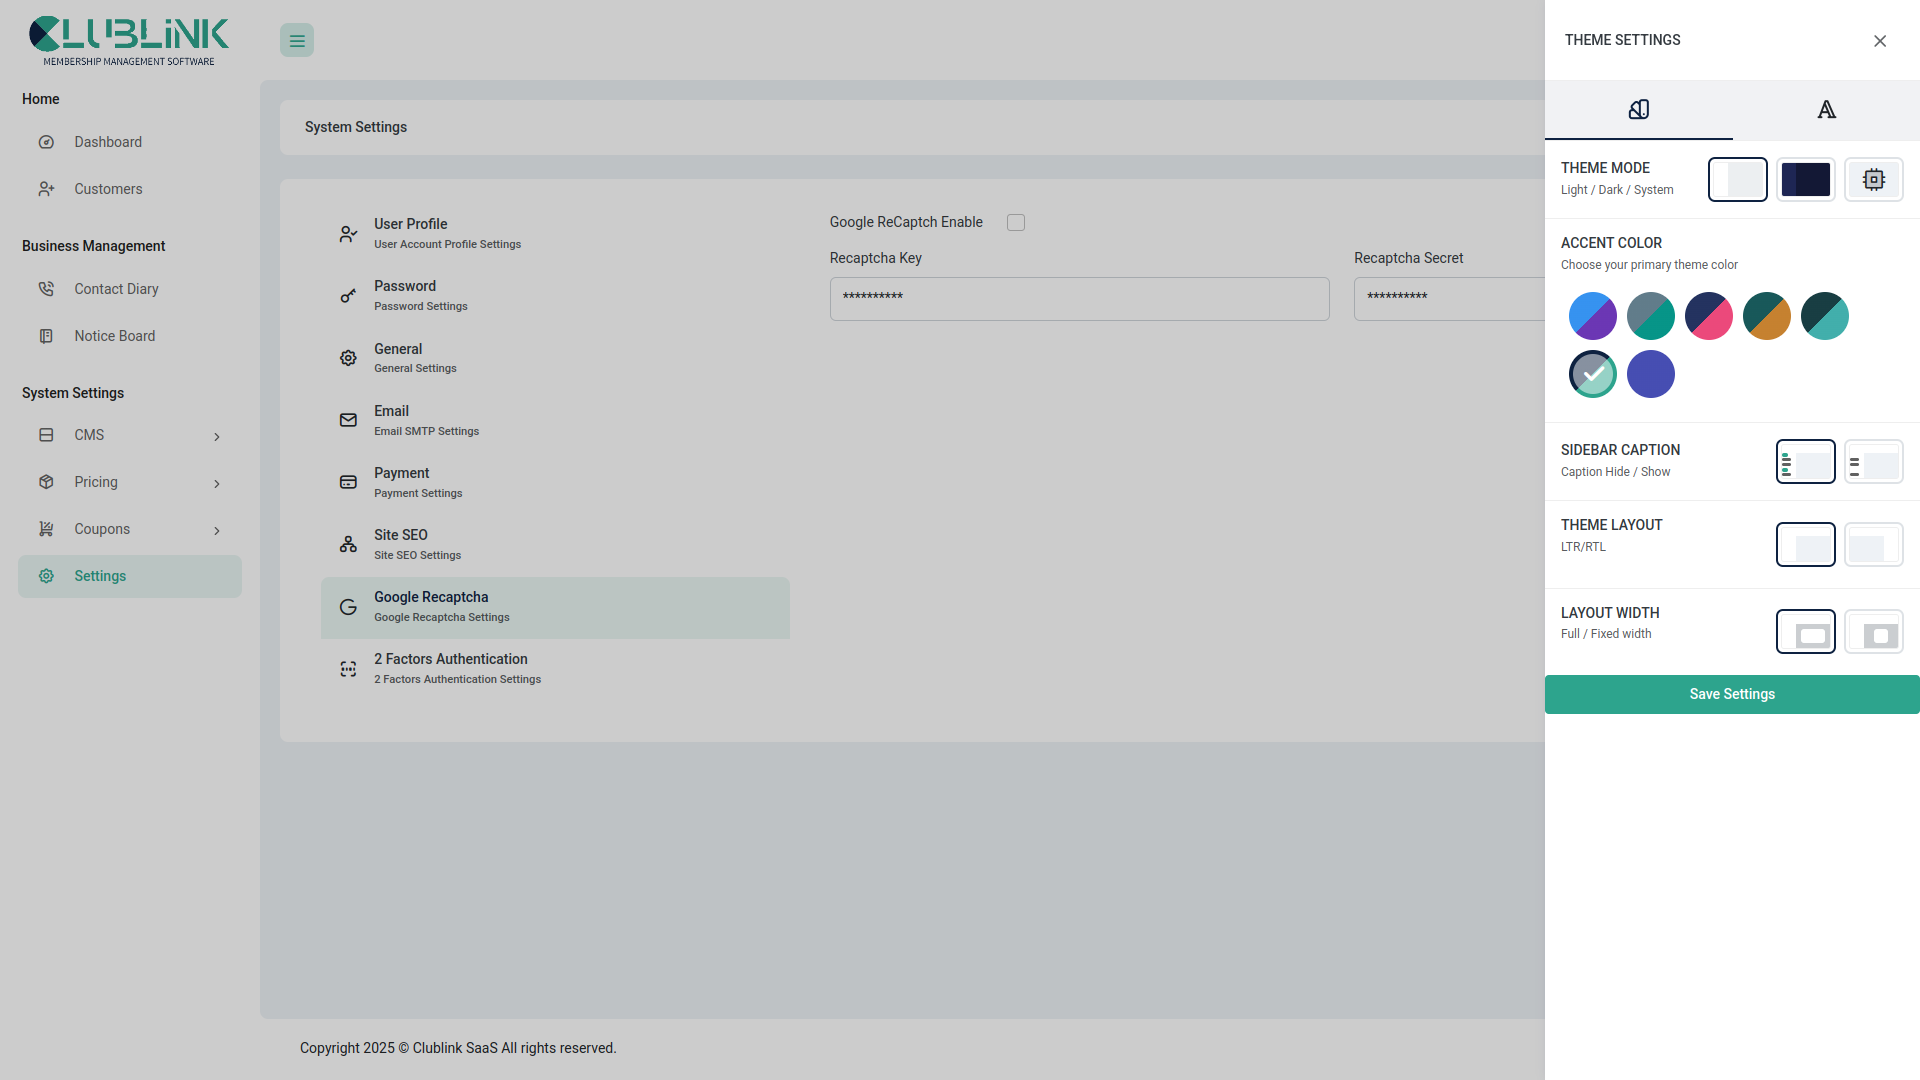Expand the CMS menu

coord(129,435)
